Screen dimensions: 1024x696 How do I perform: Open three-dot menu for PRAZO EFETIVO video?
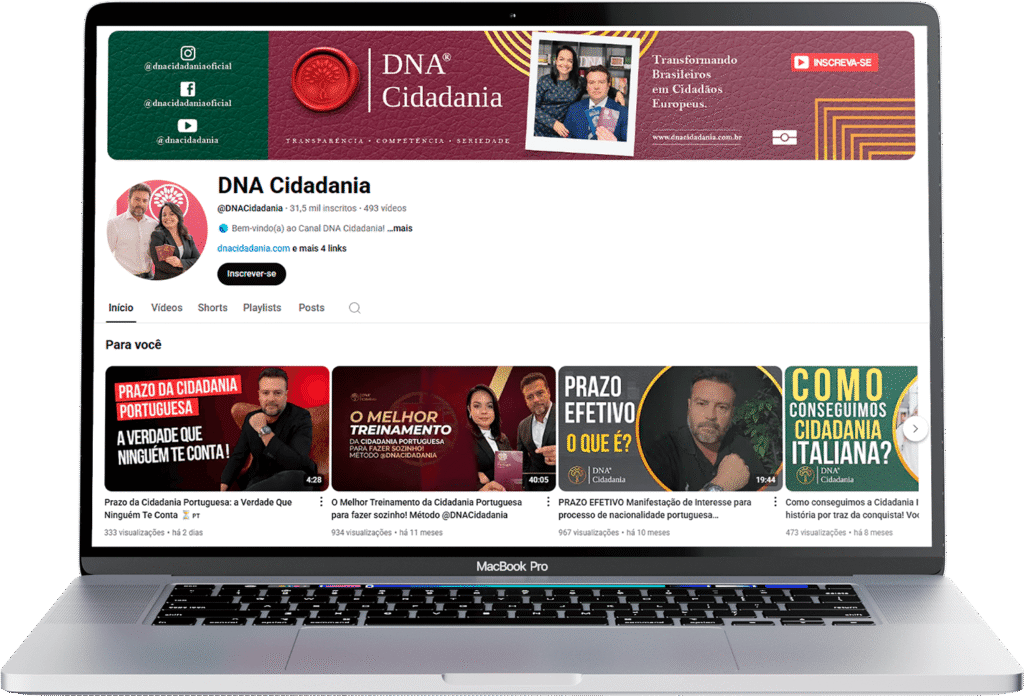pos(775,502)
